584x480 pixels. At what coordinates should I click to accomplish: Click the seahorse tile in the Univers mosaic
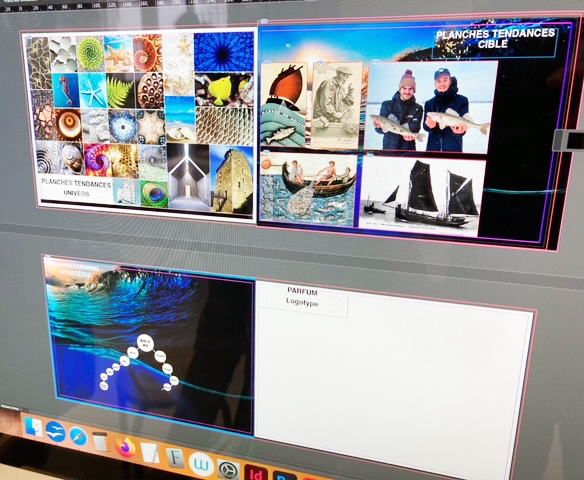click(66, 90)
